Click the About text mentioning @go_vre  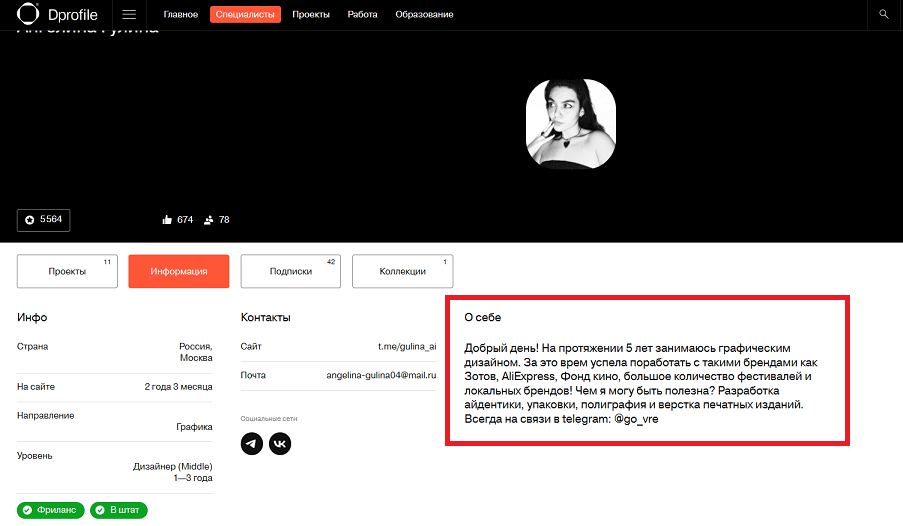[x=641, y=383]
